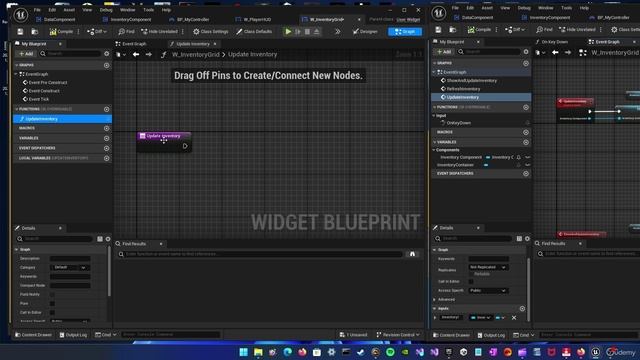Add a variable via left Variables plus icon

click(x=107, y=138)
